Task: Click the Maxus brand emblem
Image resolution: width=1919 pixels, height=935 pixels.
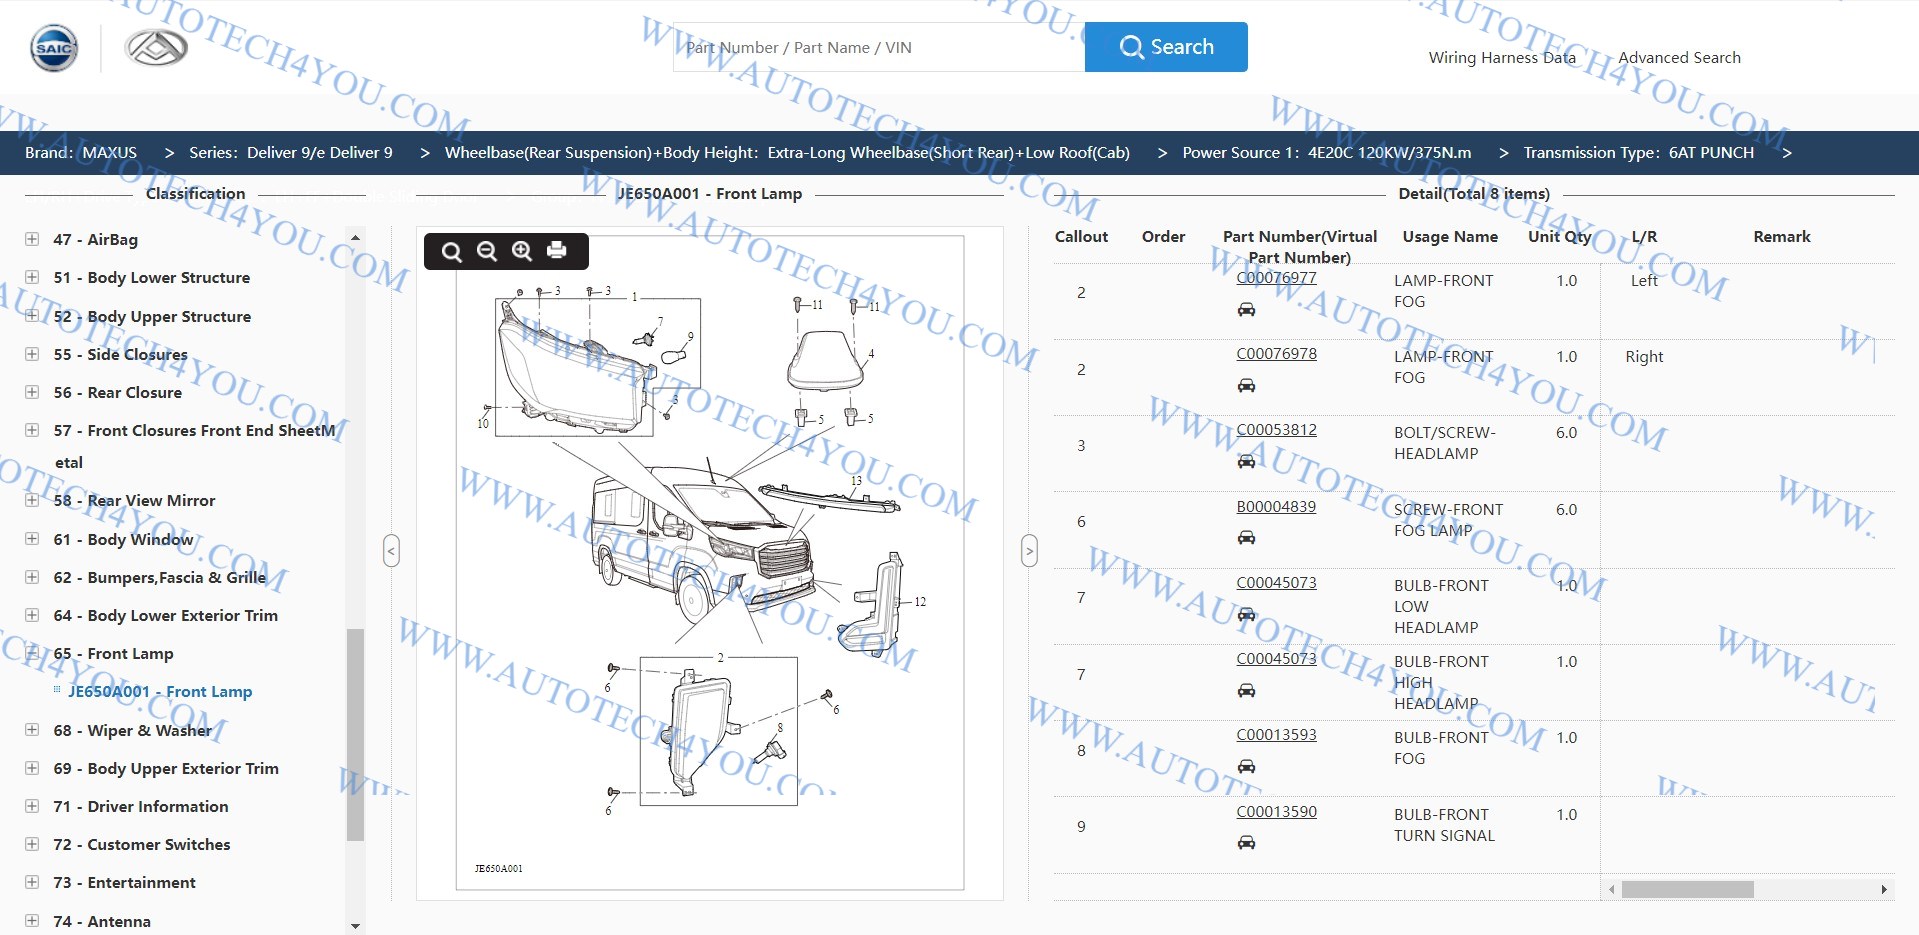Action: (x=156, y=48)
